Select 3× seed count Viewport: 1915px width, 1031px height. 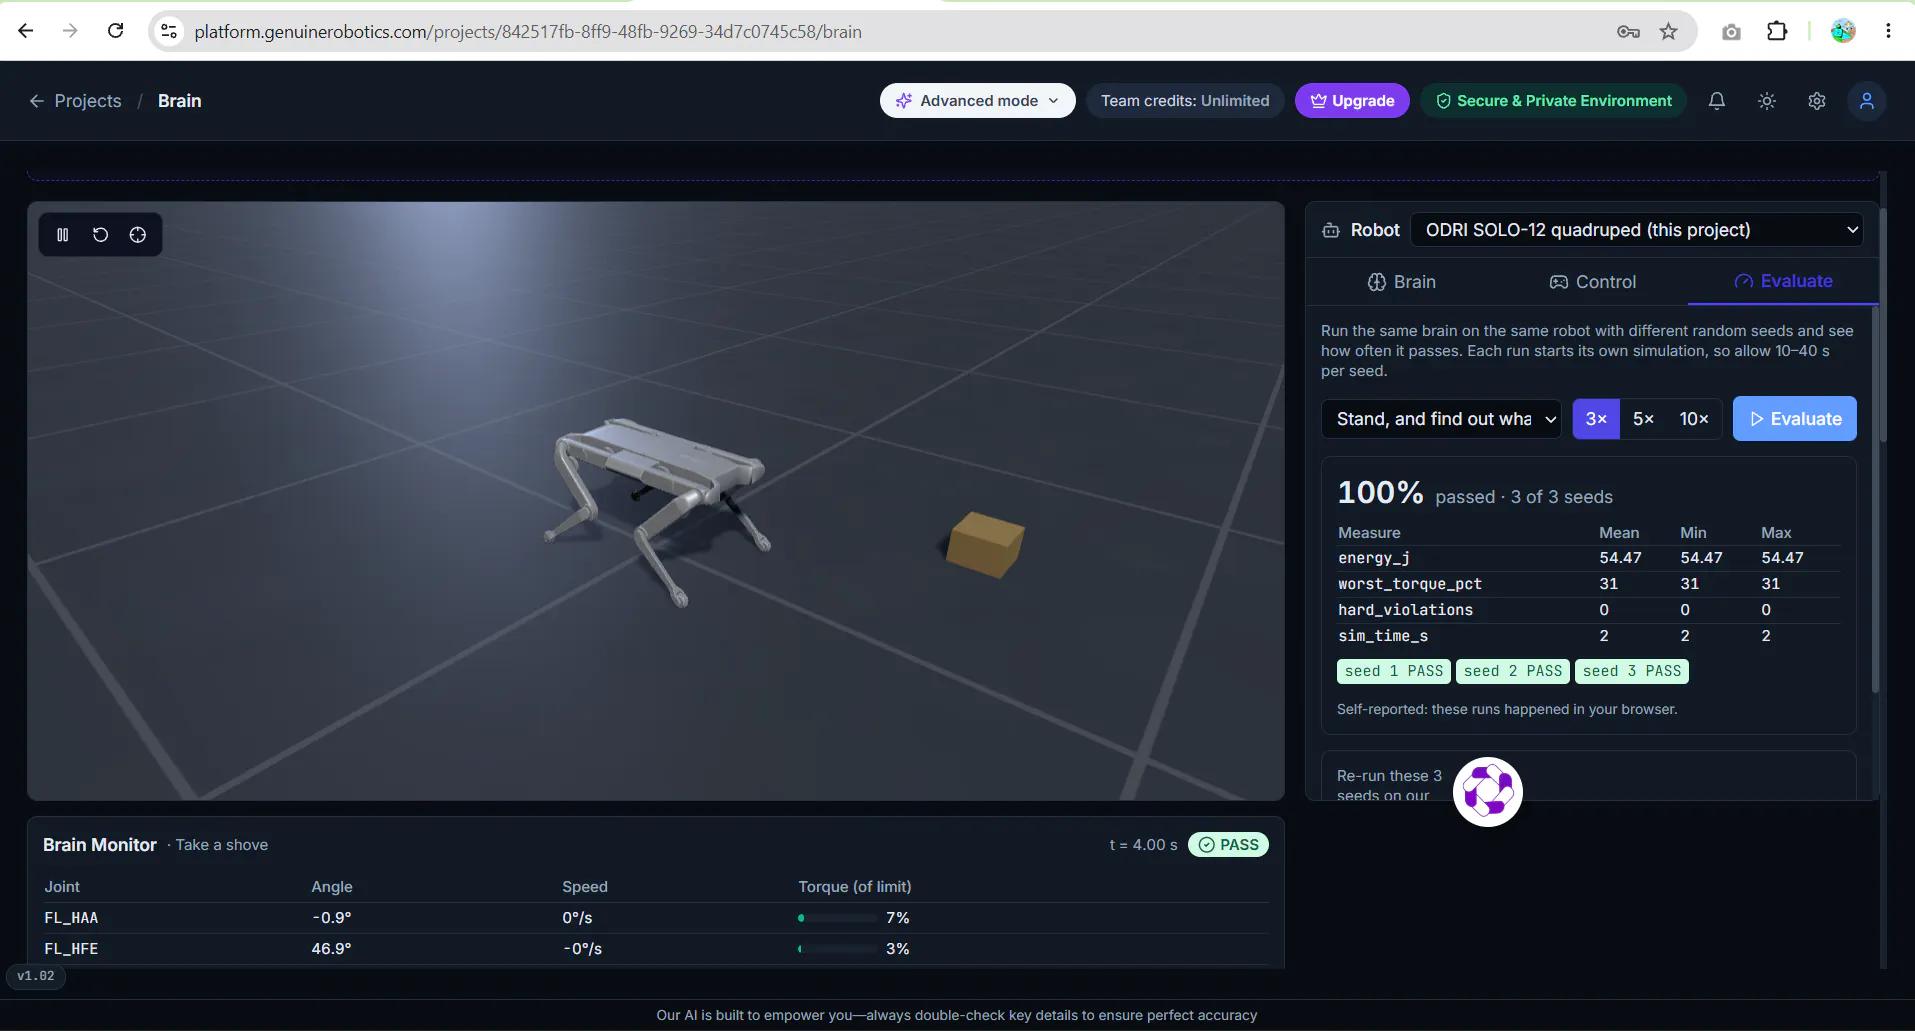[1596, 419]
